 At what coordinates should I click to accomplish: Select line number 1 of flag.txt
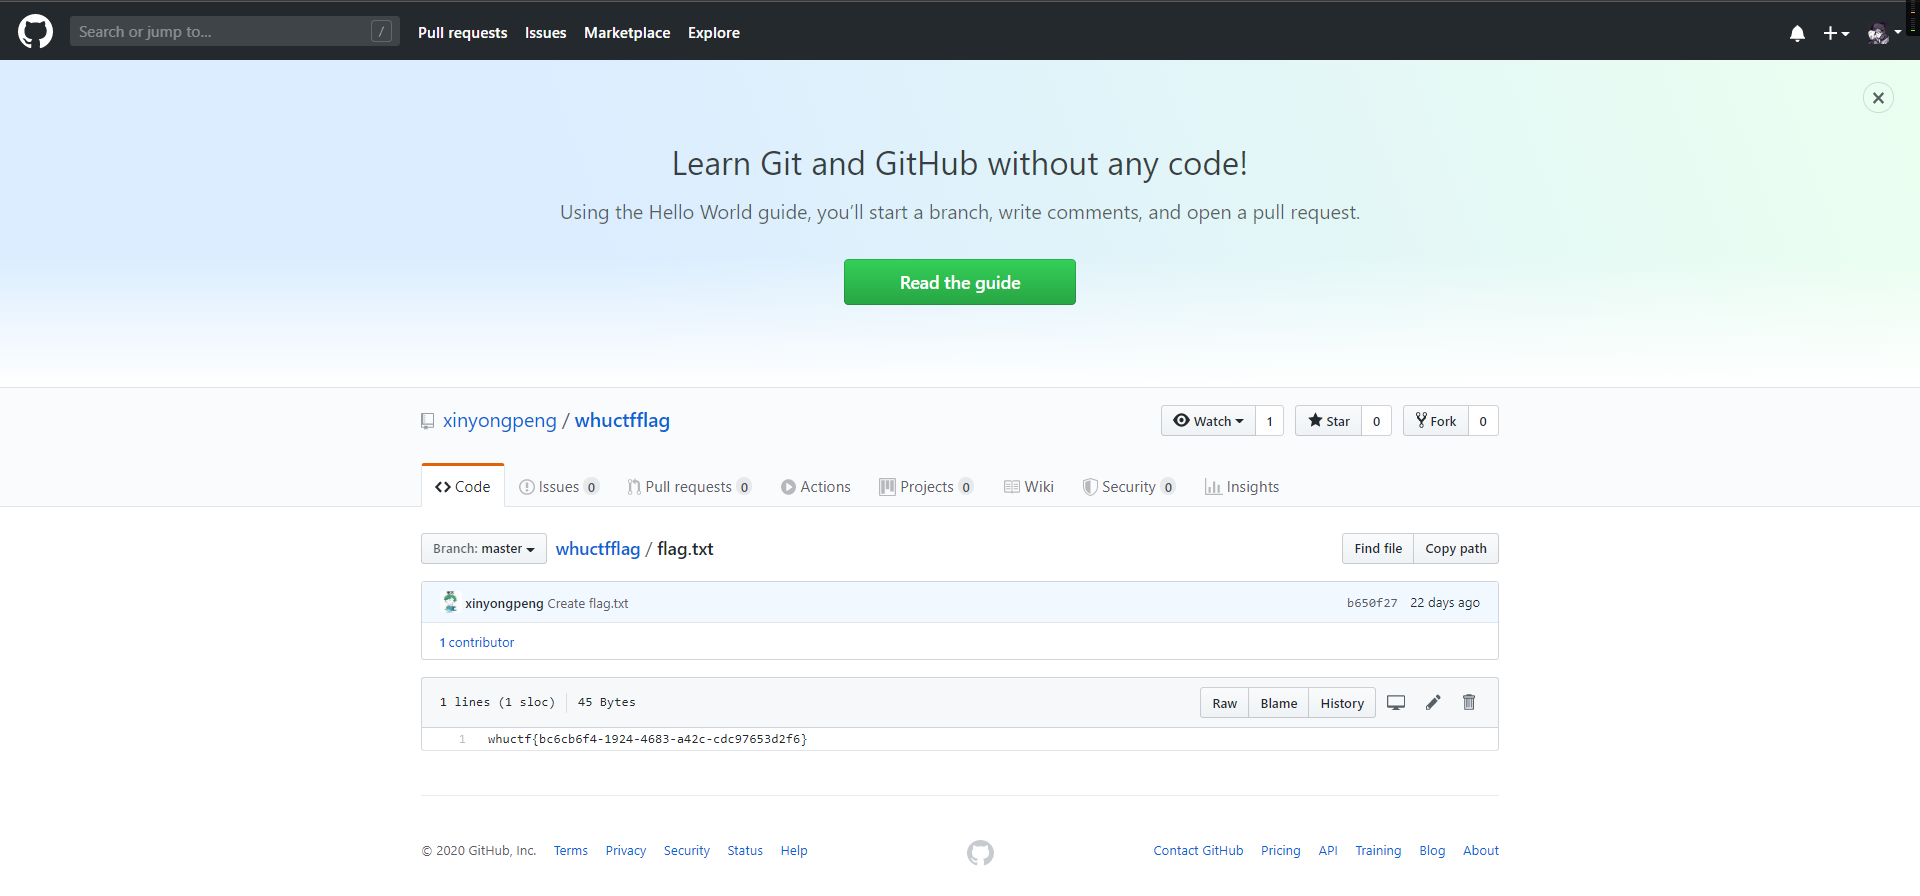click(x=462, y=740)
